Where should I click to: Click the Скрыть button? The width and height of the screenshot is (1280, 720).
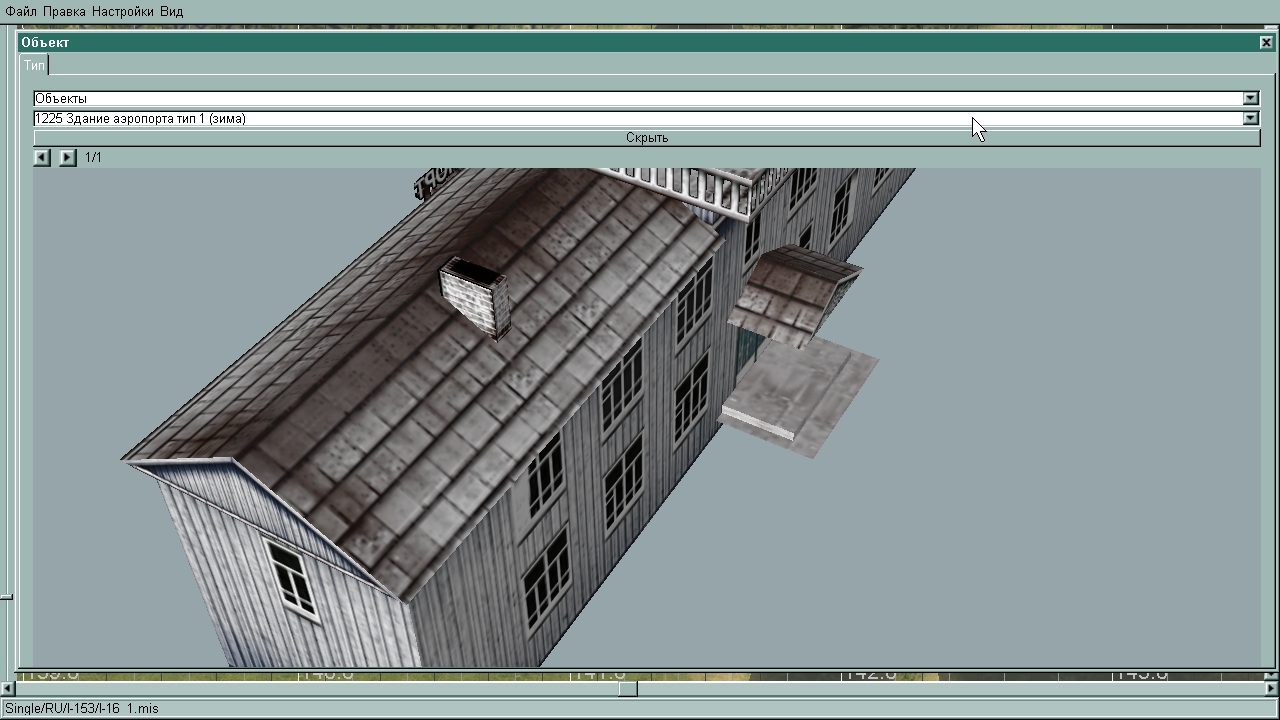click(x=647, y=138)
